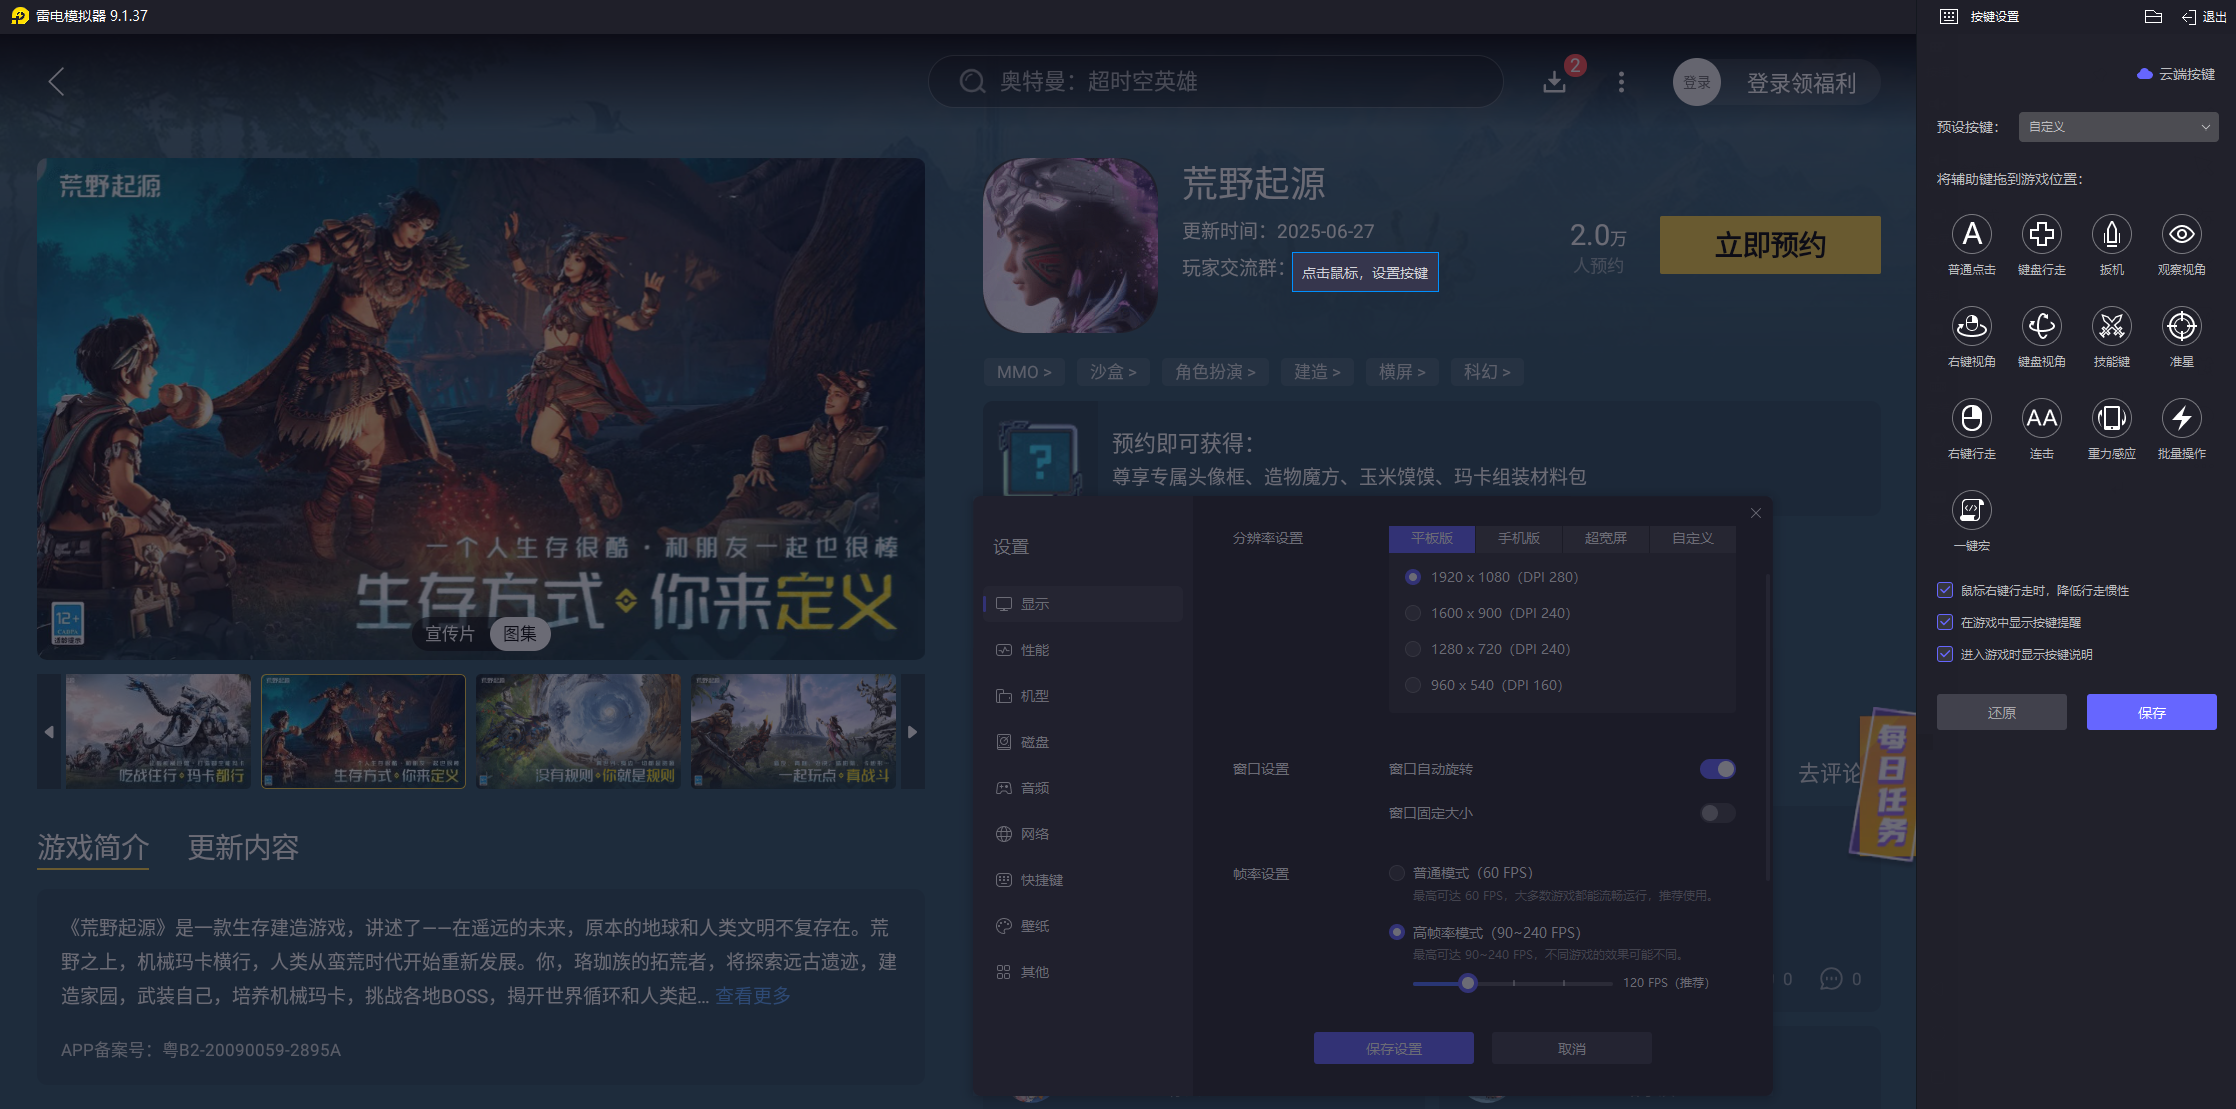Adjust the 120 FPS frame rate slider

pyautogui.click(x=1467, y=983)
